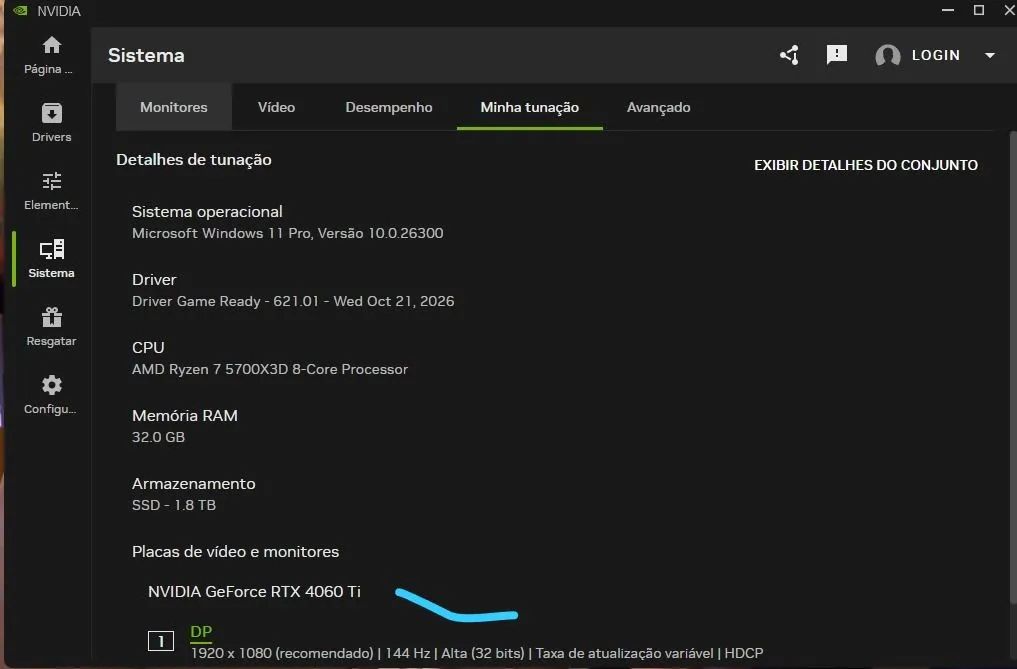Open the Drivers section in sidebar
The height and width of the screenshot is (669, 1017).
click(x=51, y=122)
